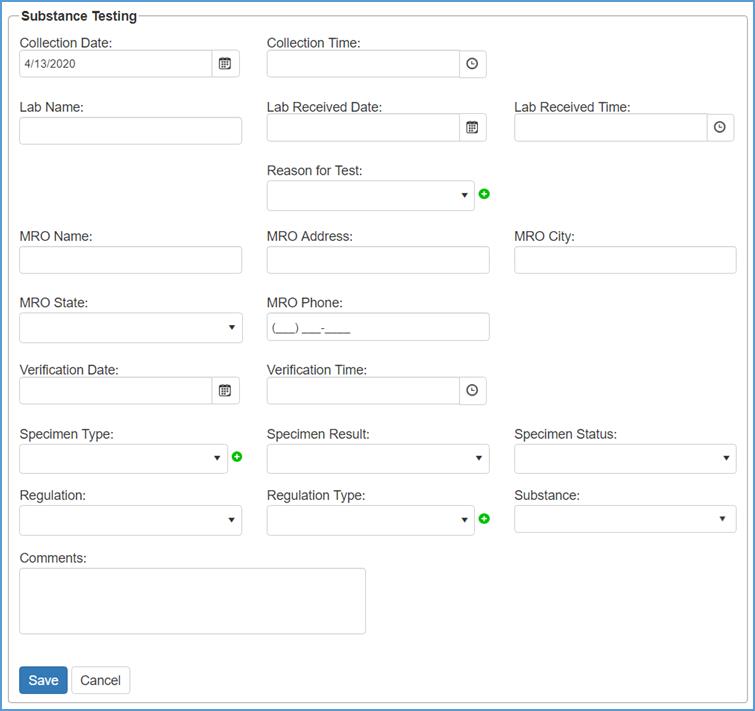Screen dimensions: 755x711
Task: Expand the Specimen Result dropdown
Action: [378, 459]
